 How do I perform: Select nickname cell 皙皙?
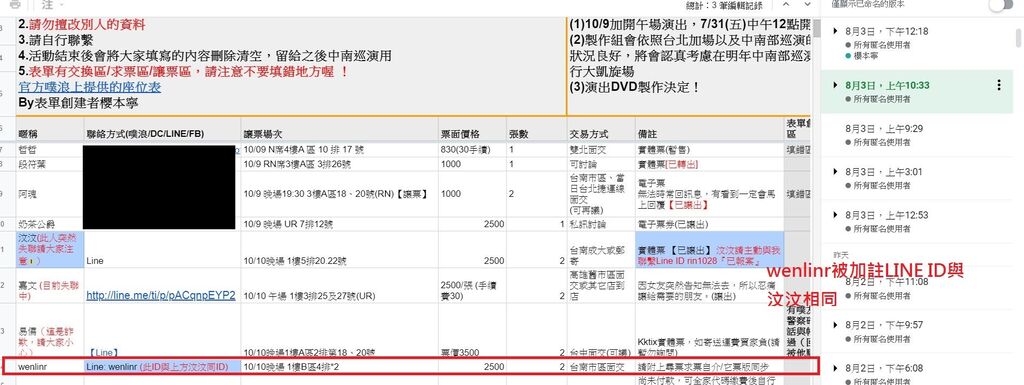[x=50, y=150]
